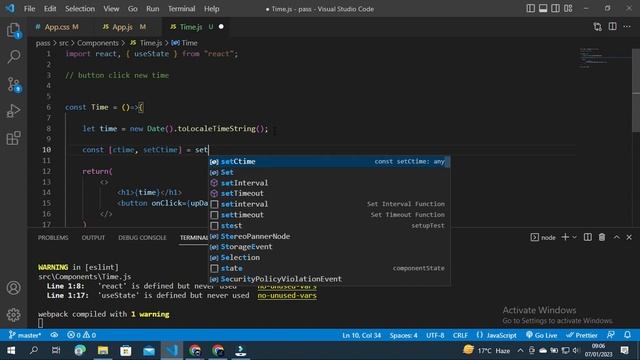This screenshot has width=640, height=360.
Task: Select the node terminal instance
Action: pos(543,237)
